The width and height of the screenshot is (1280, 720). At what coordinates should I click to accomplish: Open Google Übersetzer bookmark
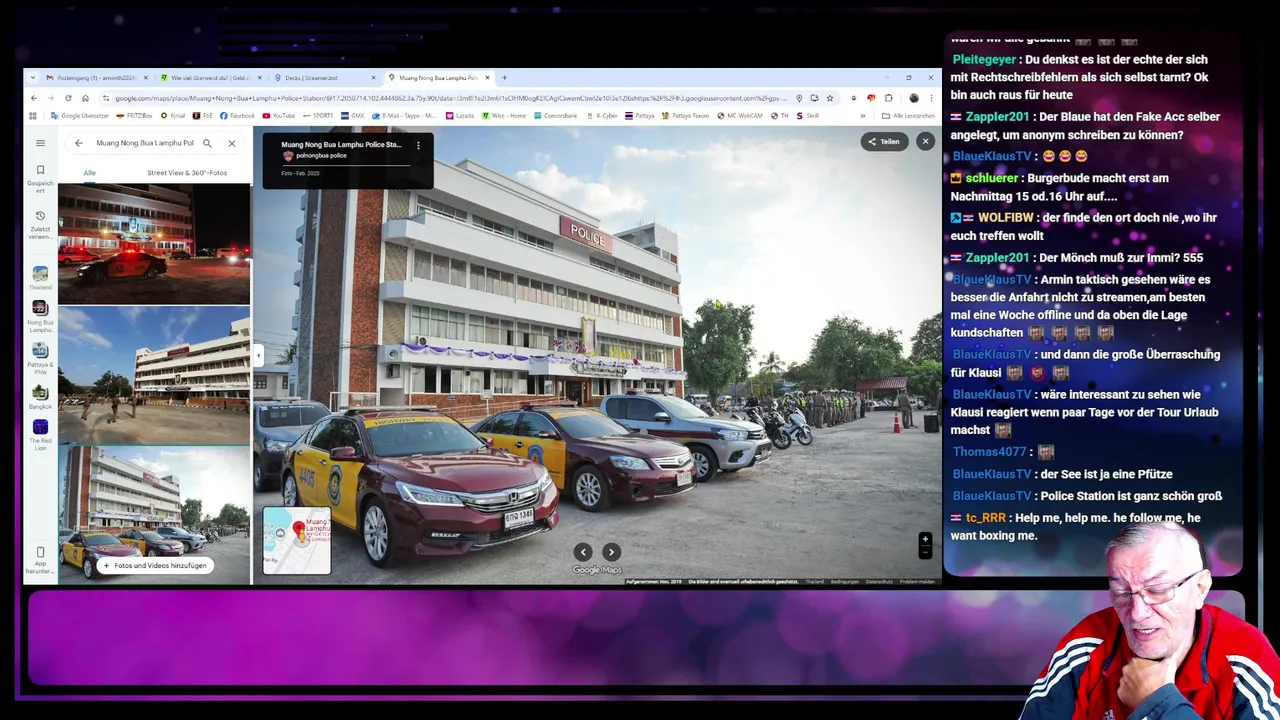coord(79,116)
